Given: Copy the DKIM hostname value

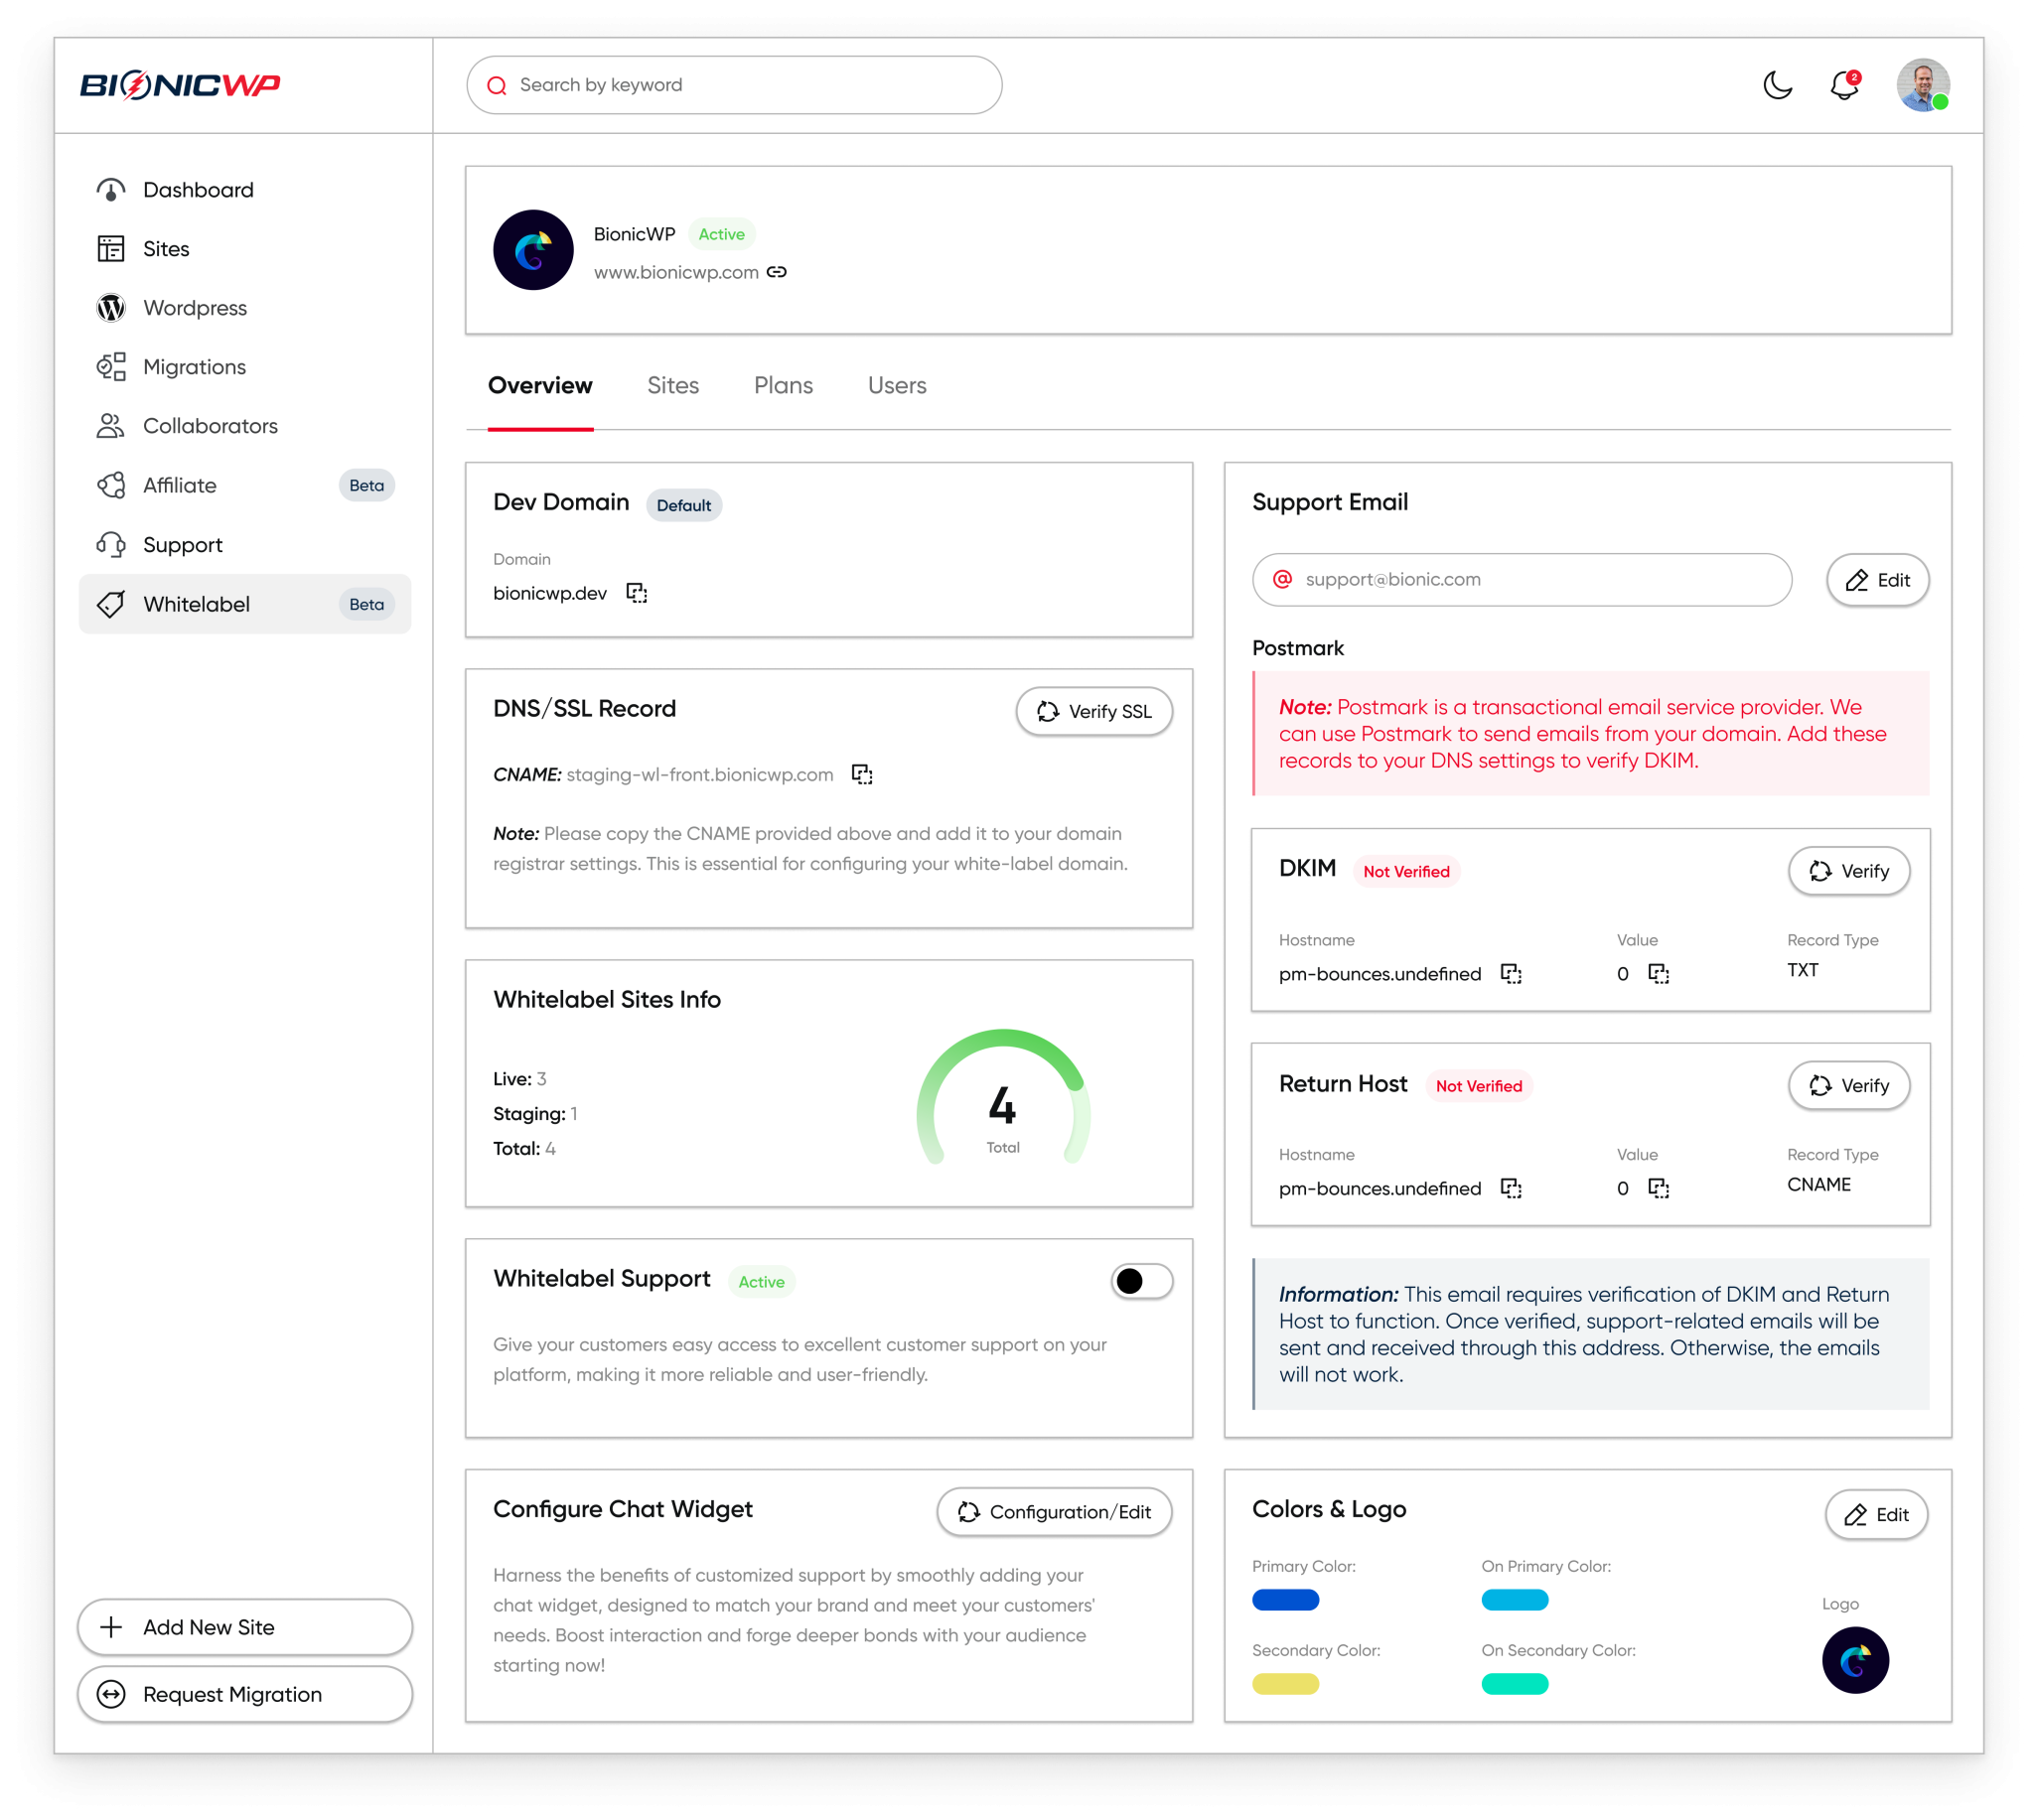Looking at the screenshot, I should pyautogui.click(x=1513, y=973).
